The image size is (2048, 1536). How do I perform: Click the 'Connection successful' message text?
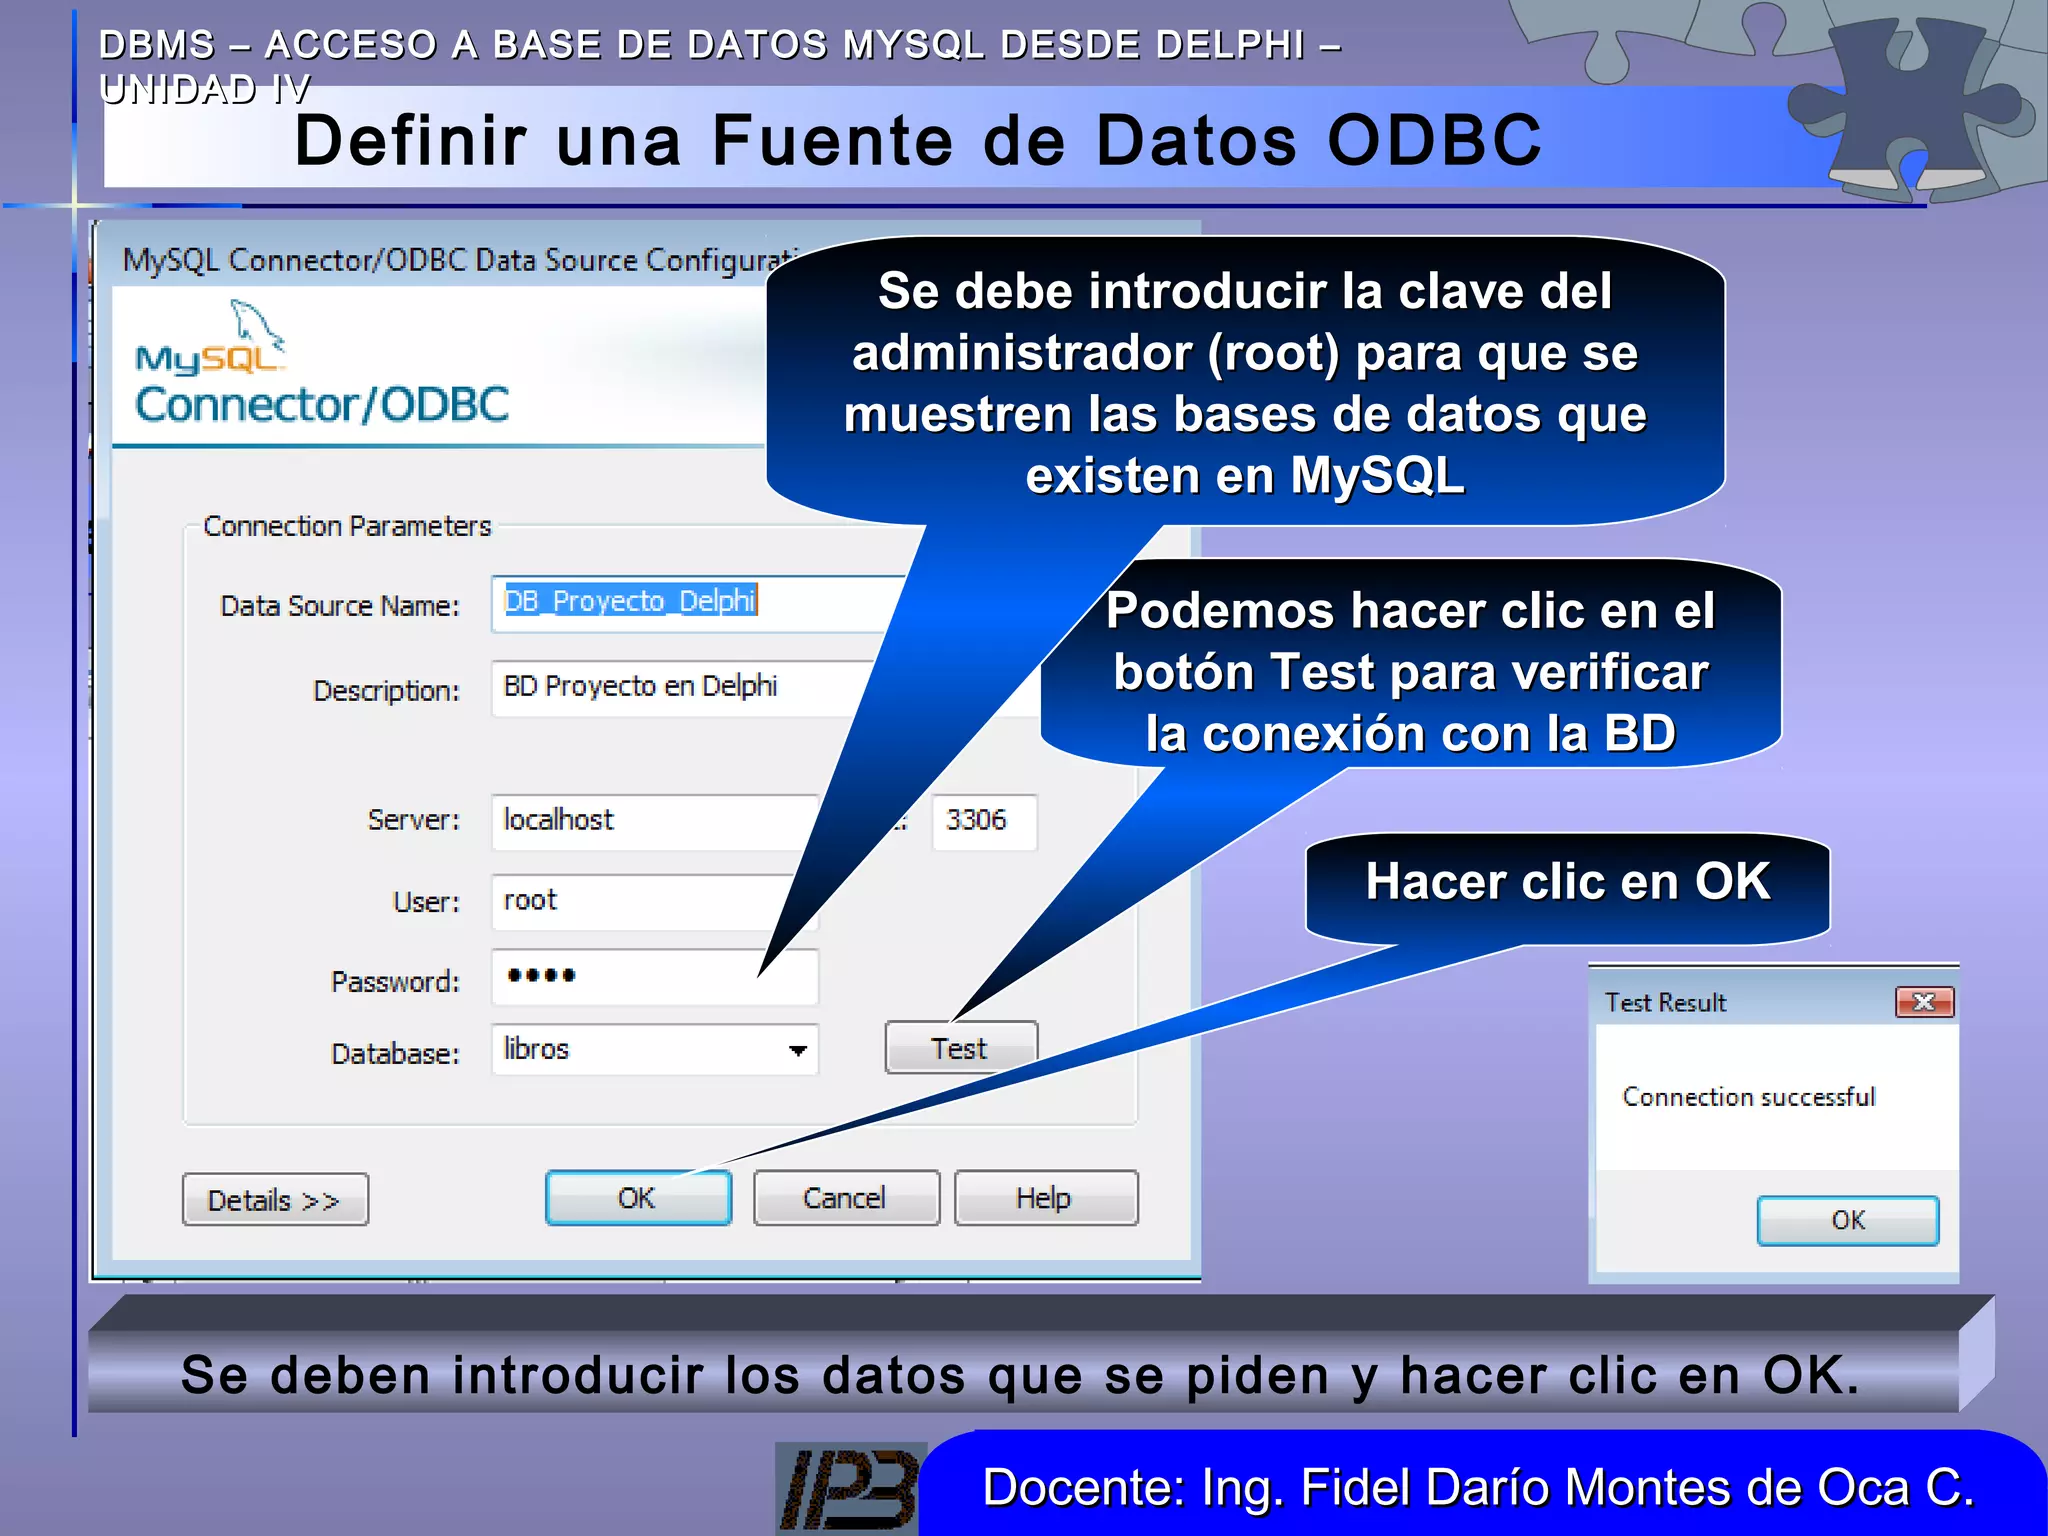pyautogui.click(x=1749, y=1097)
